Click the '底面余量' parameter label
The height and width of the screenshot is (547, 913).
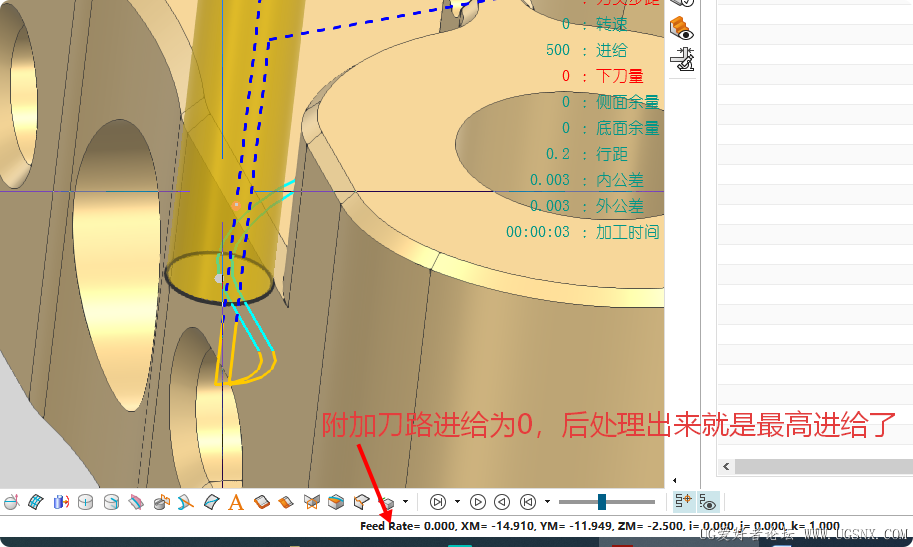[628, 128]
